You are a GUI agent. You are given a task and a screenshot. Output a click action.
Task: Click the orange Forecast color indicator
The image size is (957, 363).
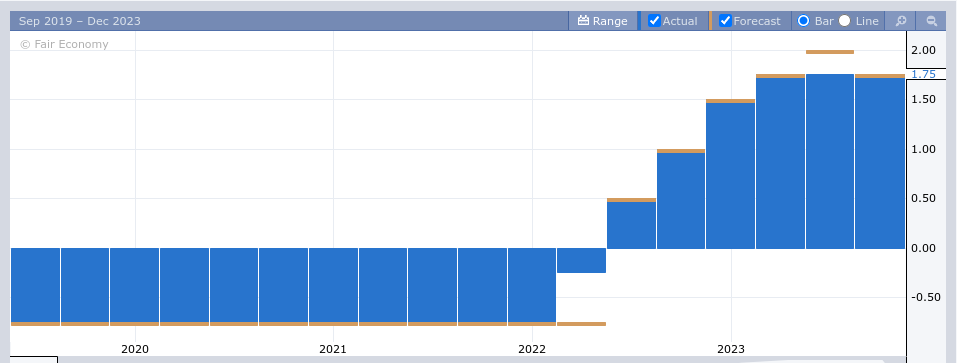710,21
